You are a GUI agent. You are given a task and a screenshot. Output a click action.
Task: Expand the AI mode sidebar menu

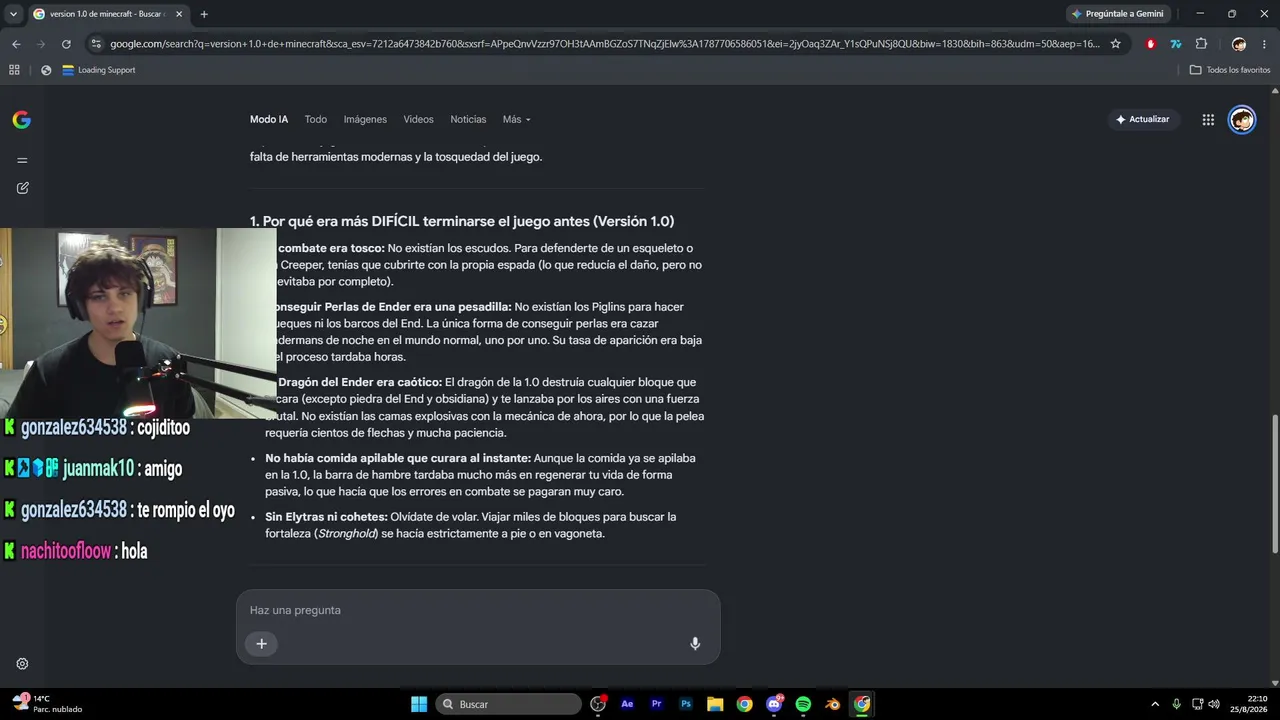tap(22, 160)
